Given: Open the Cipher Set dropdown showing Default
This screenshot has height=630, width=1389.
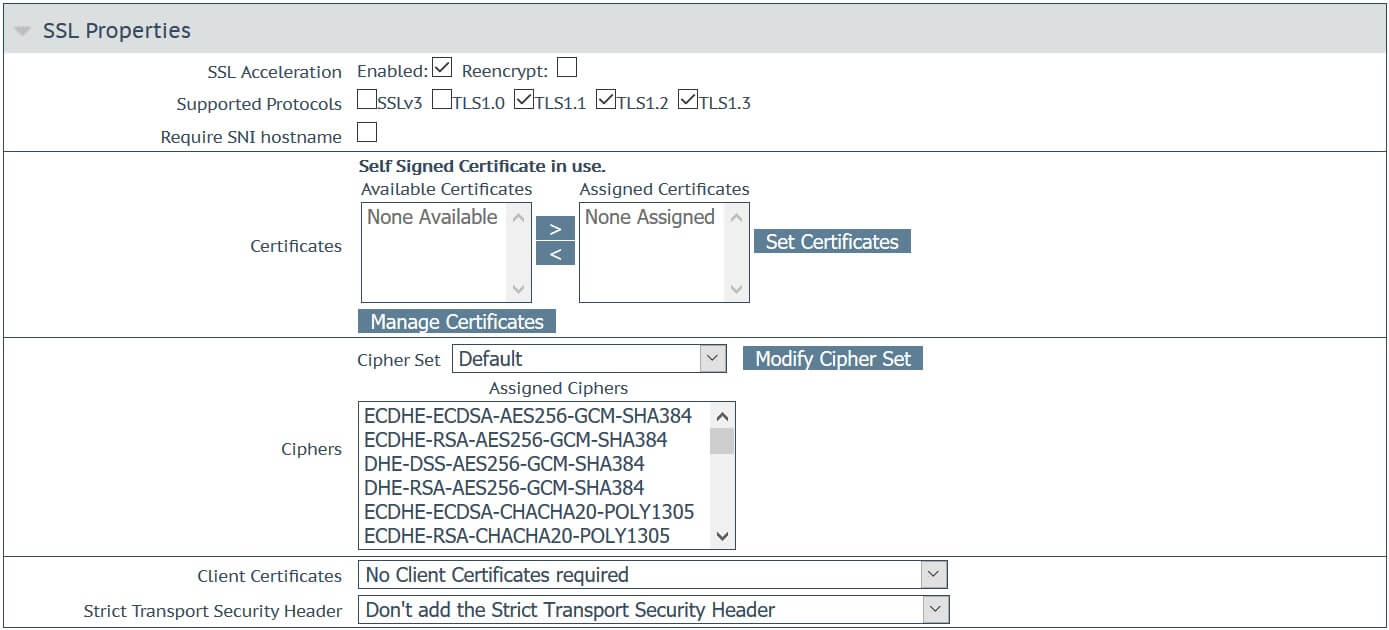Looking at the screenshot, I should [x=590, y=358].
